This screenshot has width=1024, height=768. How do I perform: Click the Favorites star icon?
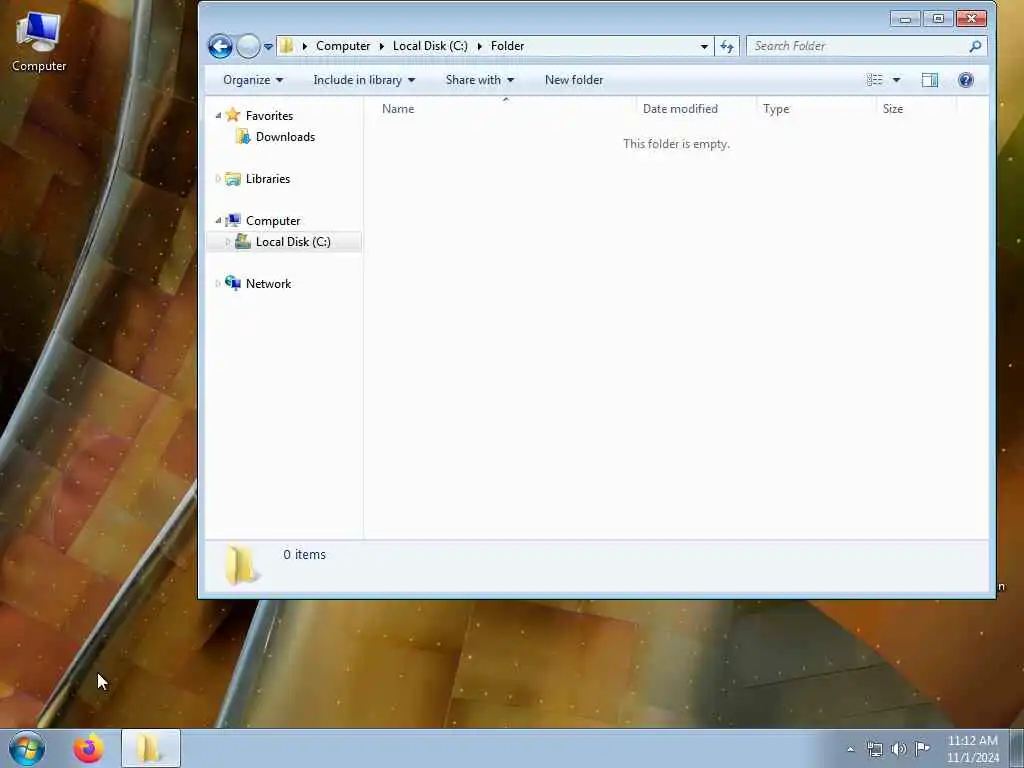(233, 115)
